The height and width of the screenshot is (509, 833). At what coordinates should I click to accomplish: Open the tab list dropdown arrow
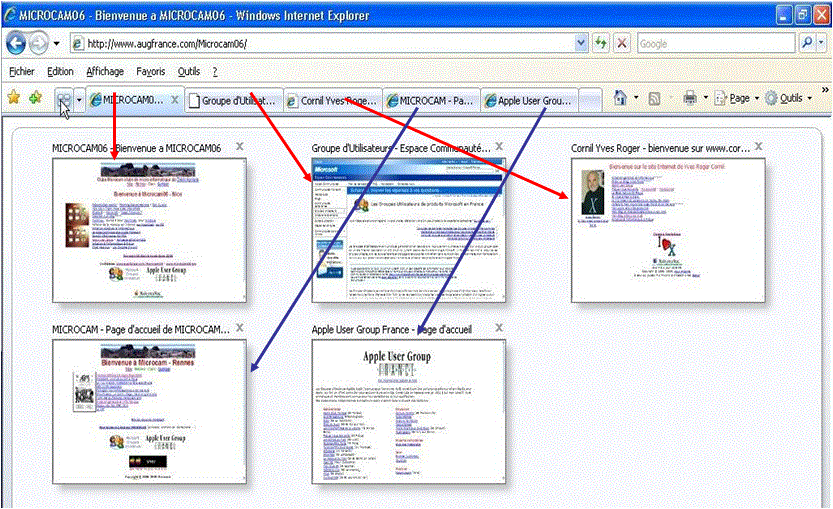[x=79, y=99]
